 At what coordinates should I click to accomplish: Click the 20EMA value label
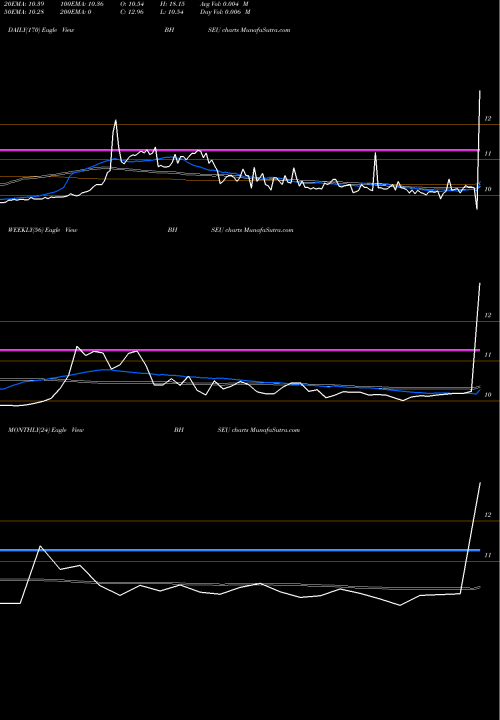(26, 3)
